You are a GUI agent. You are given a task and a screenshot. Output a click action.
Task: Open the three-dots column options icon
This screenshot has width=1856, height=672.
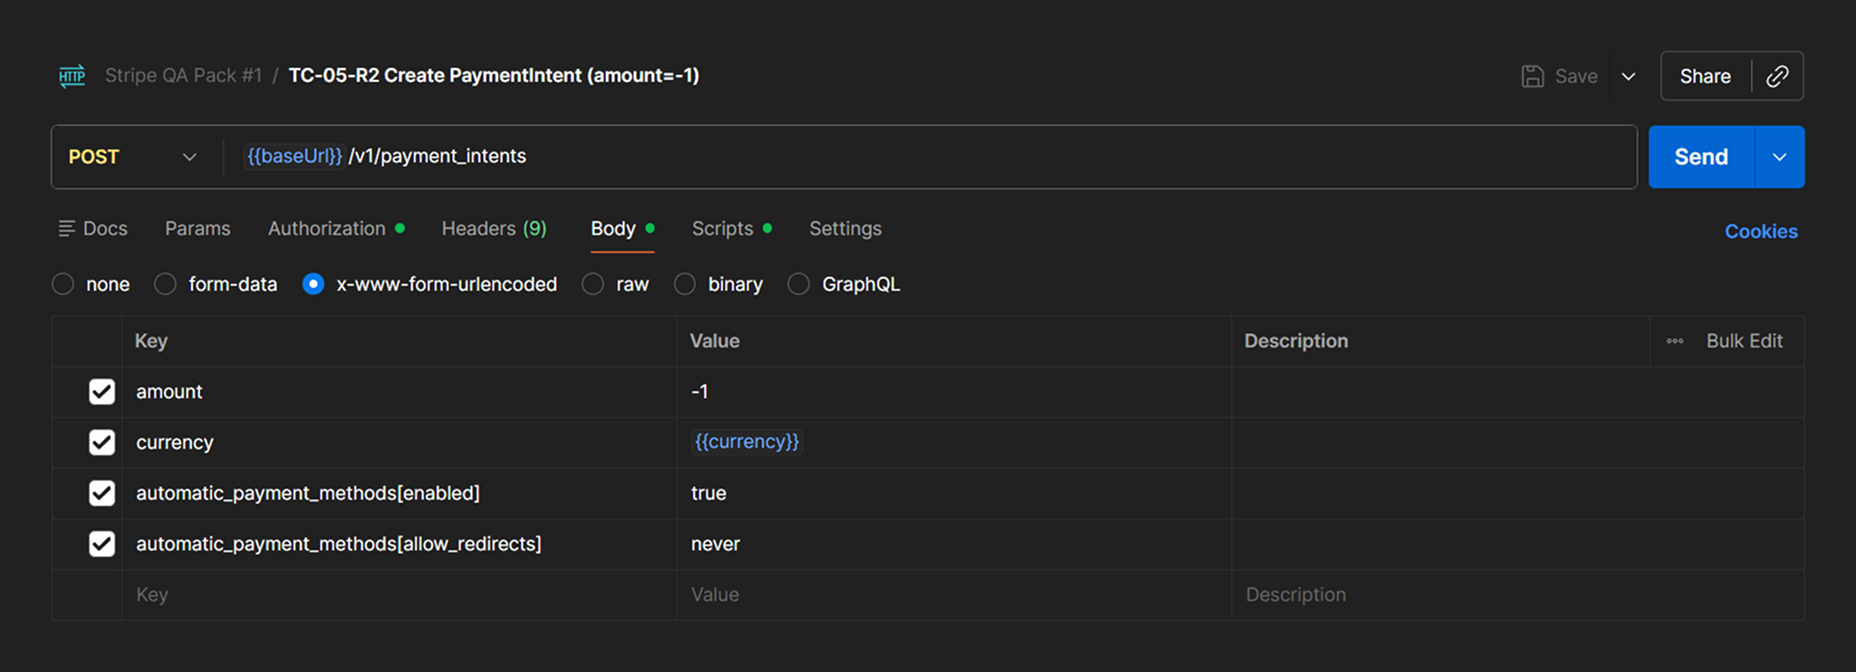pyautogui.click(x=1675, y=341)
